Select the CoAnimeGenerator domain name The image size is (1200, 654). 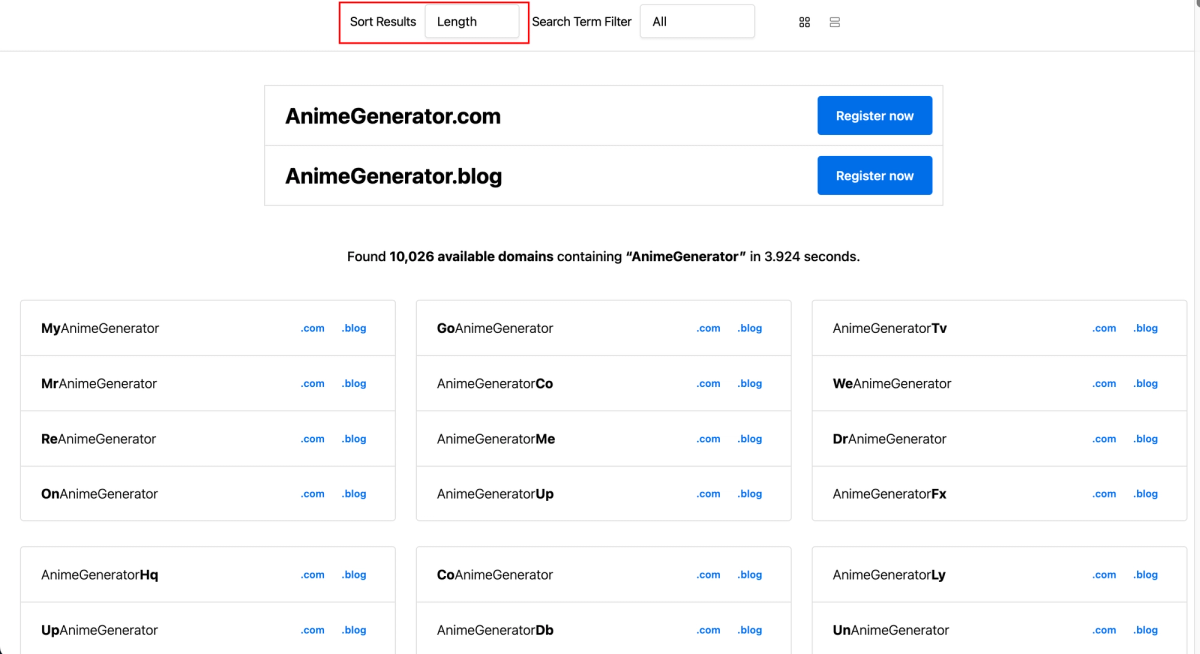click(495, 575)
